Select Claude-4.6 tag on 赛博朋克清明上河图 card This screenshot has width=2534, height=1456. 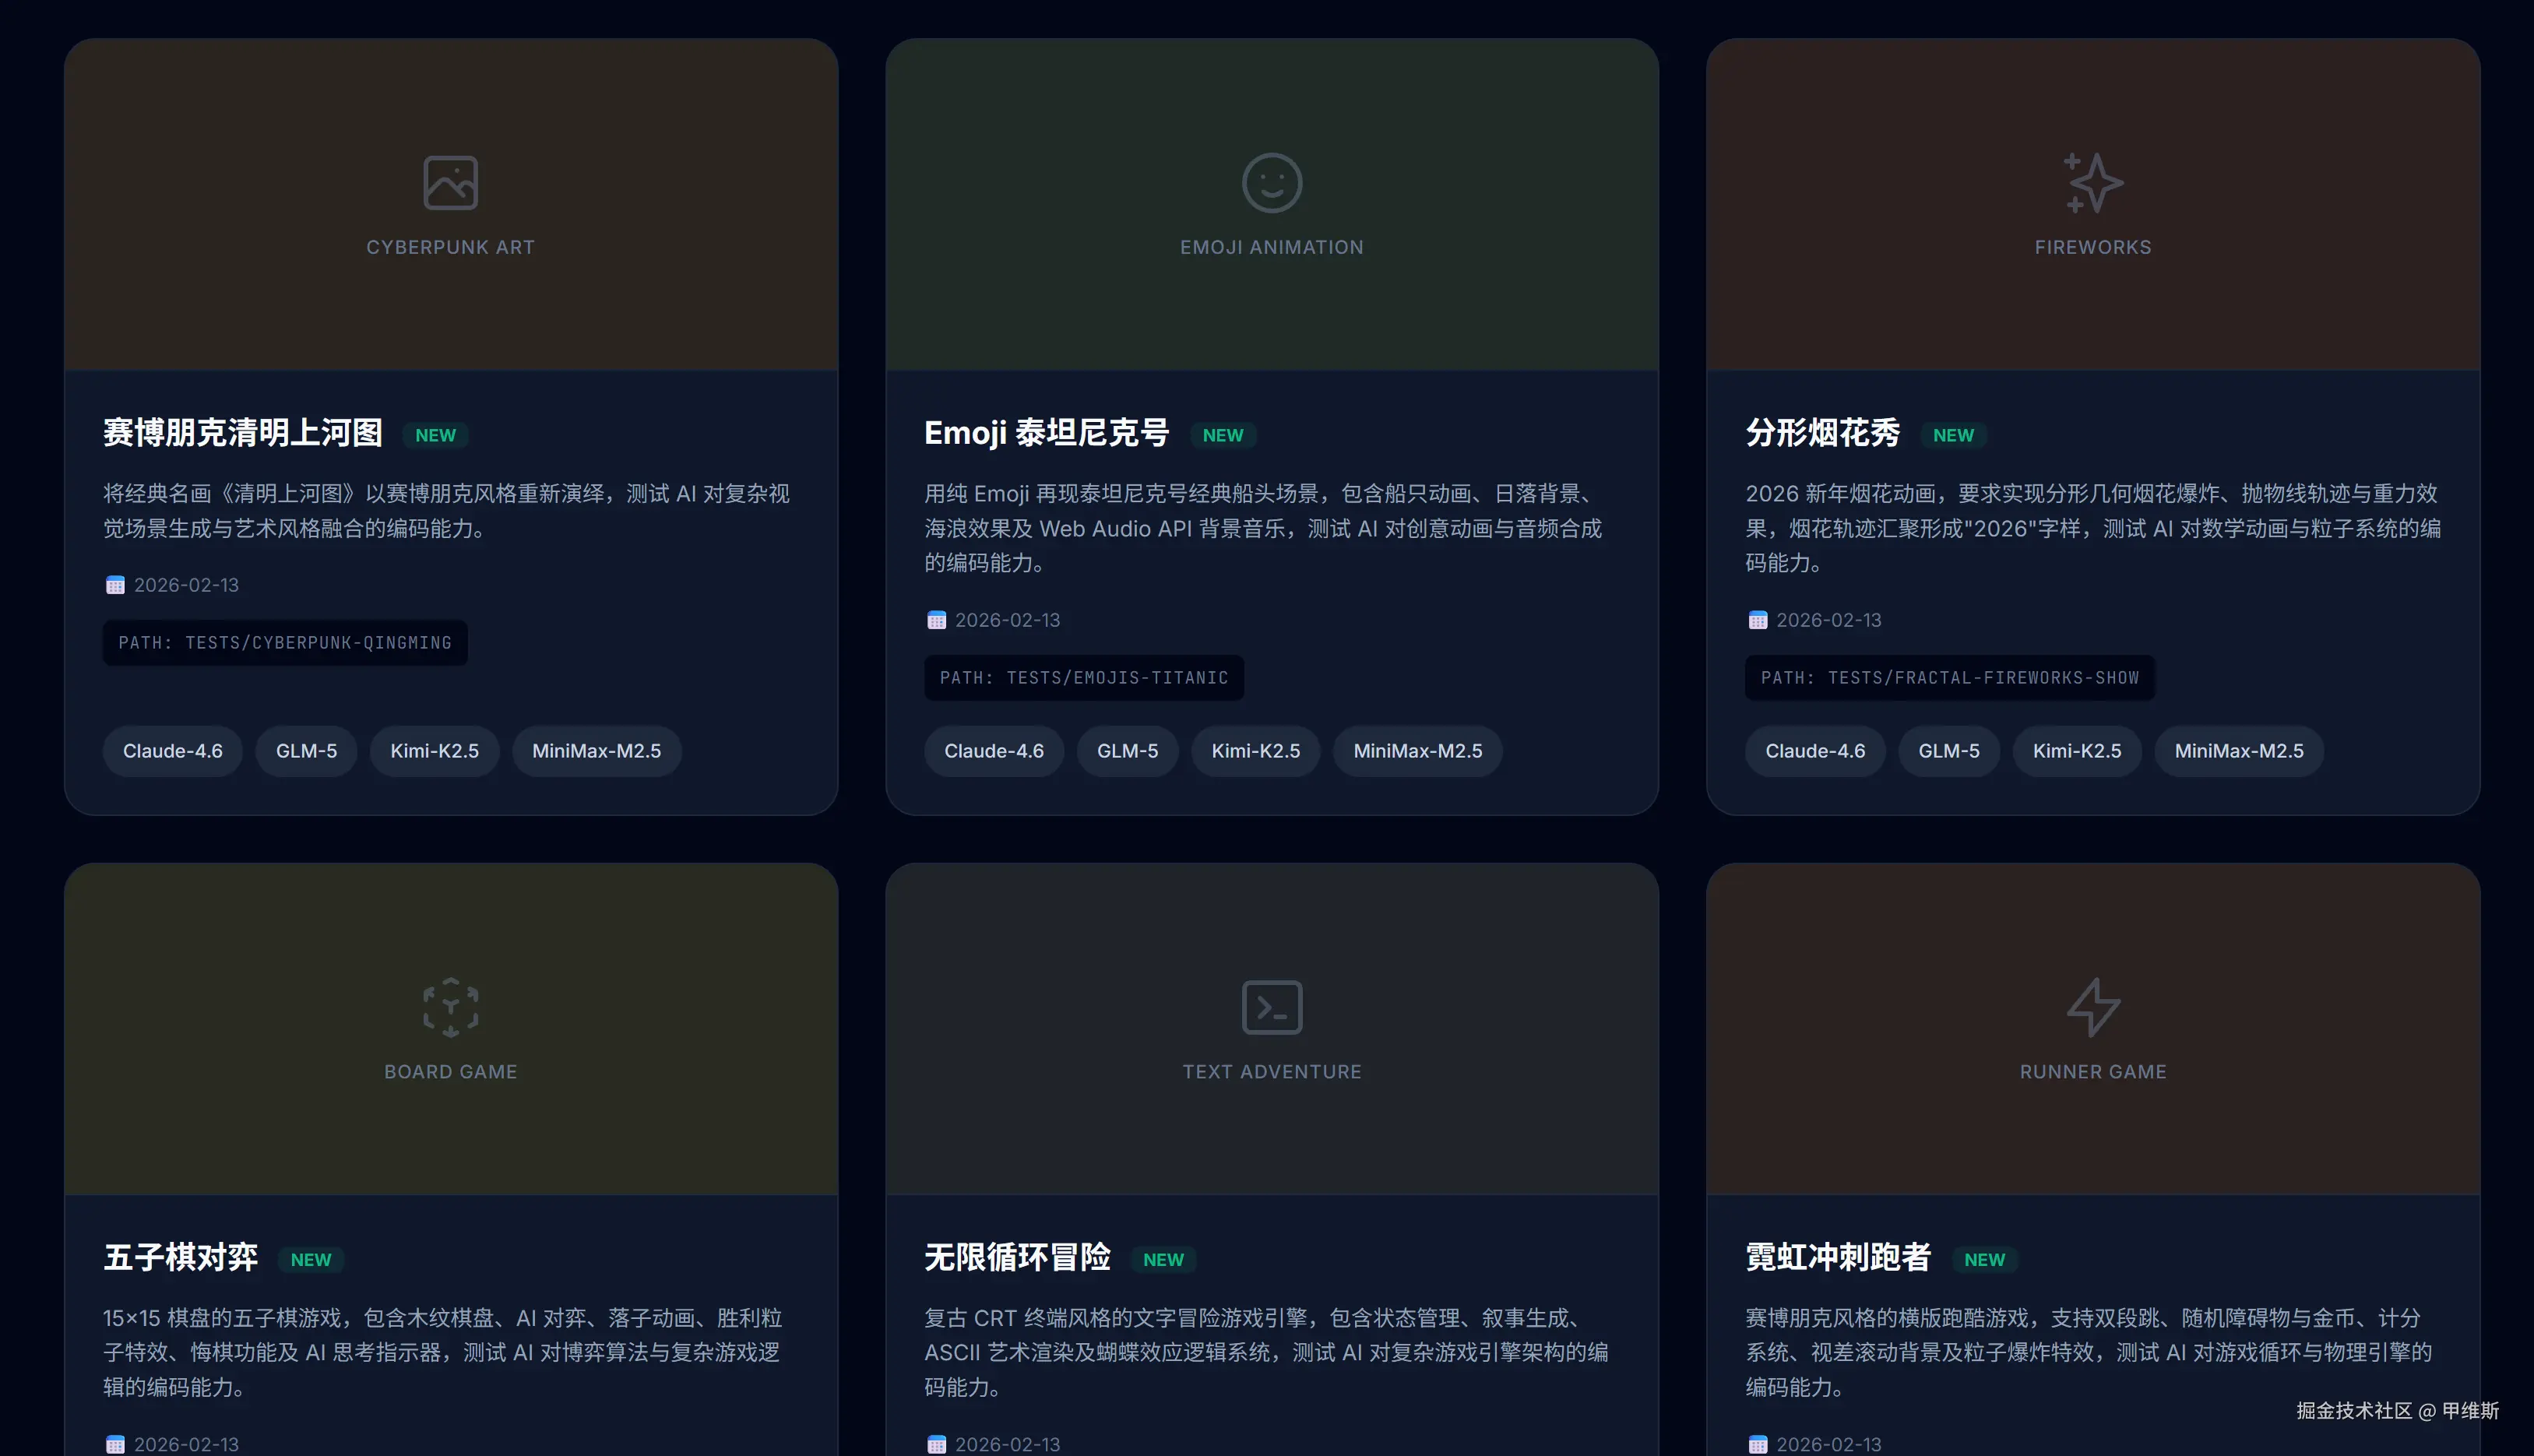172,751
